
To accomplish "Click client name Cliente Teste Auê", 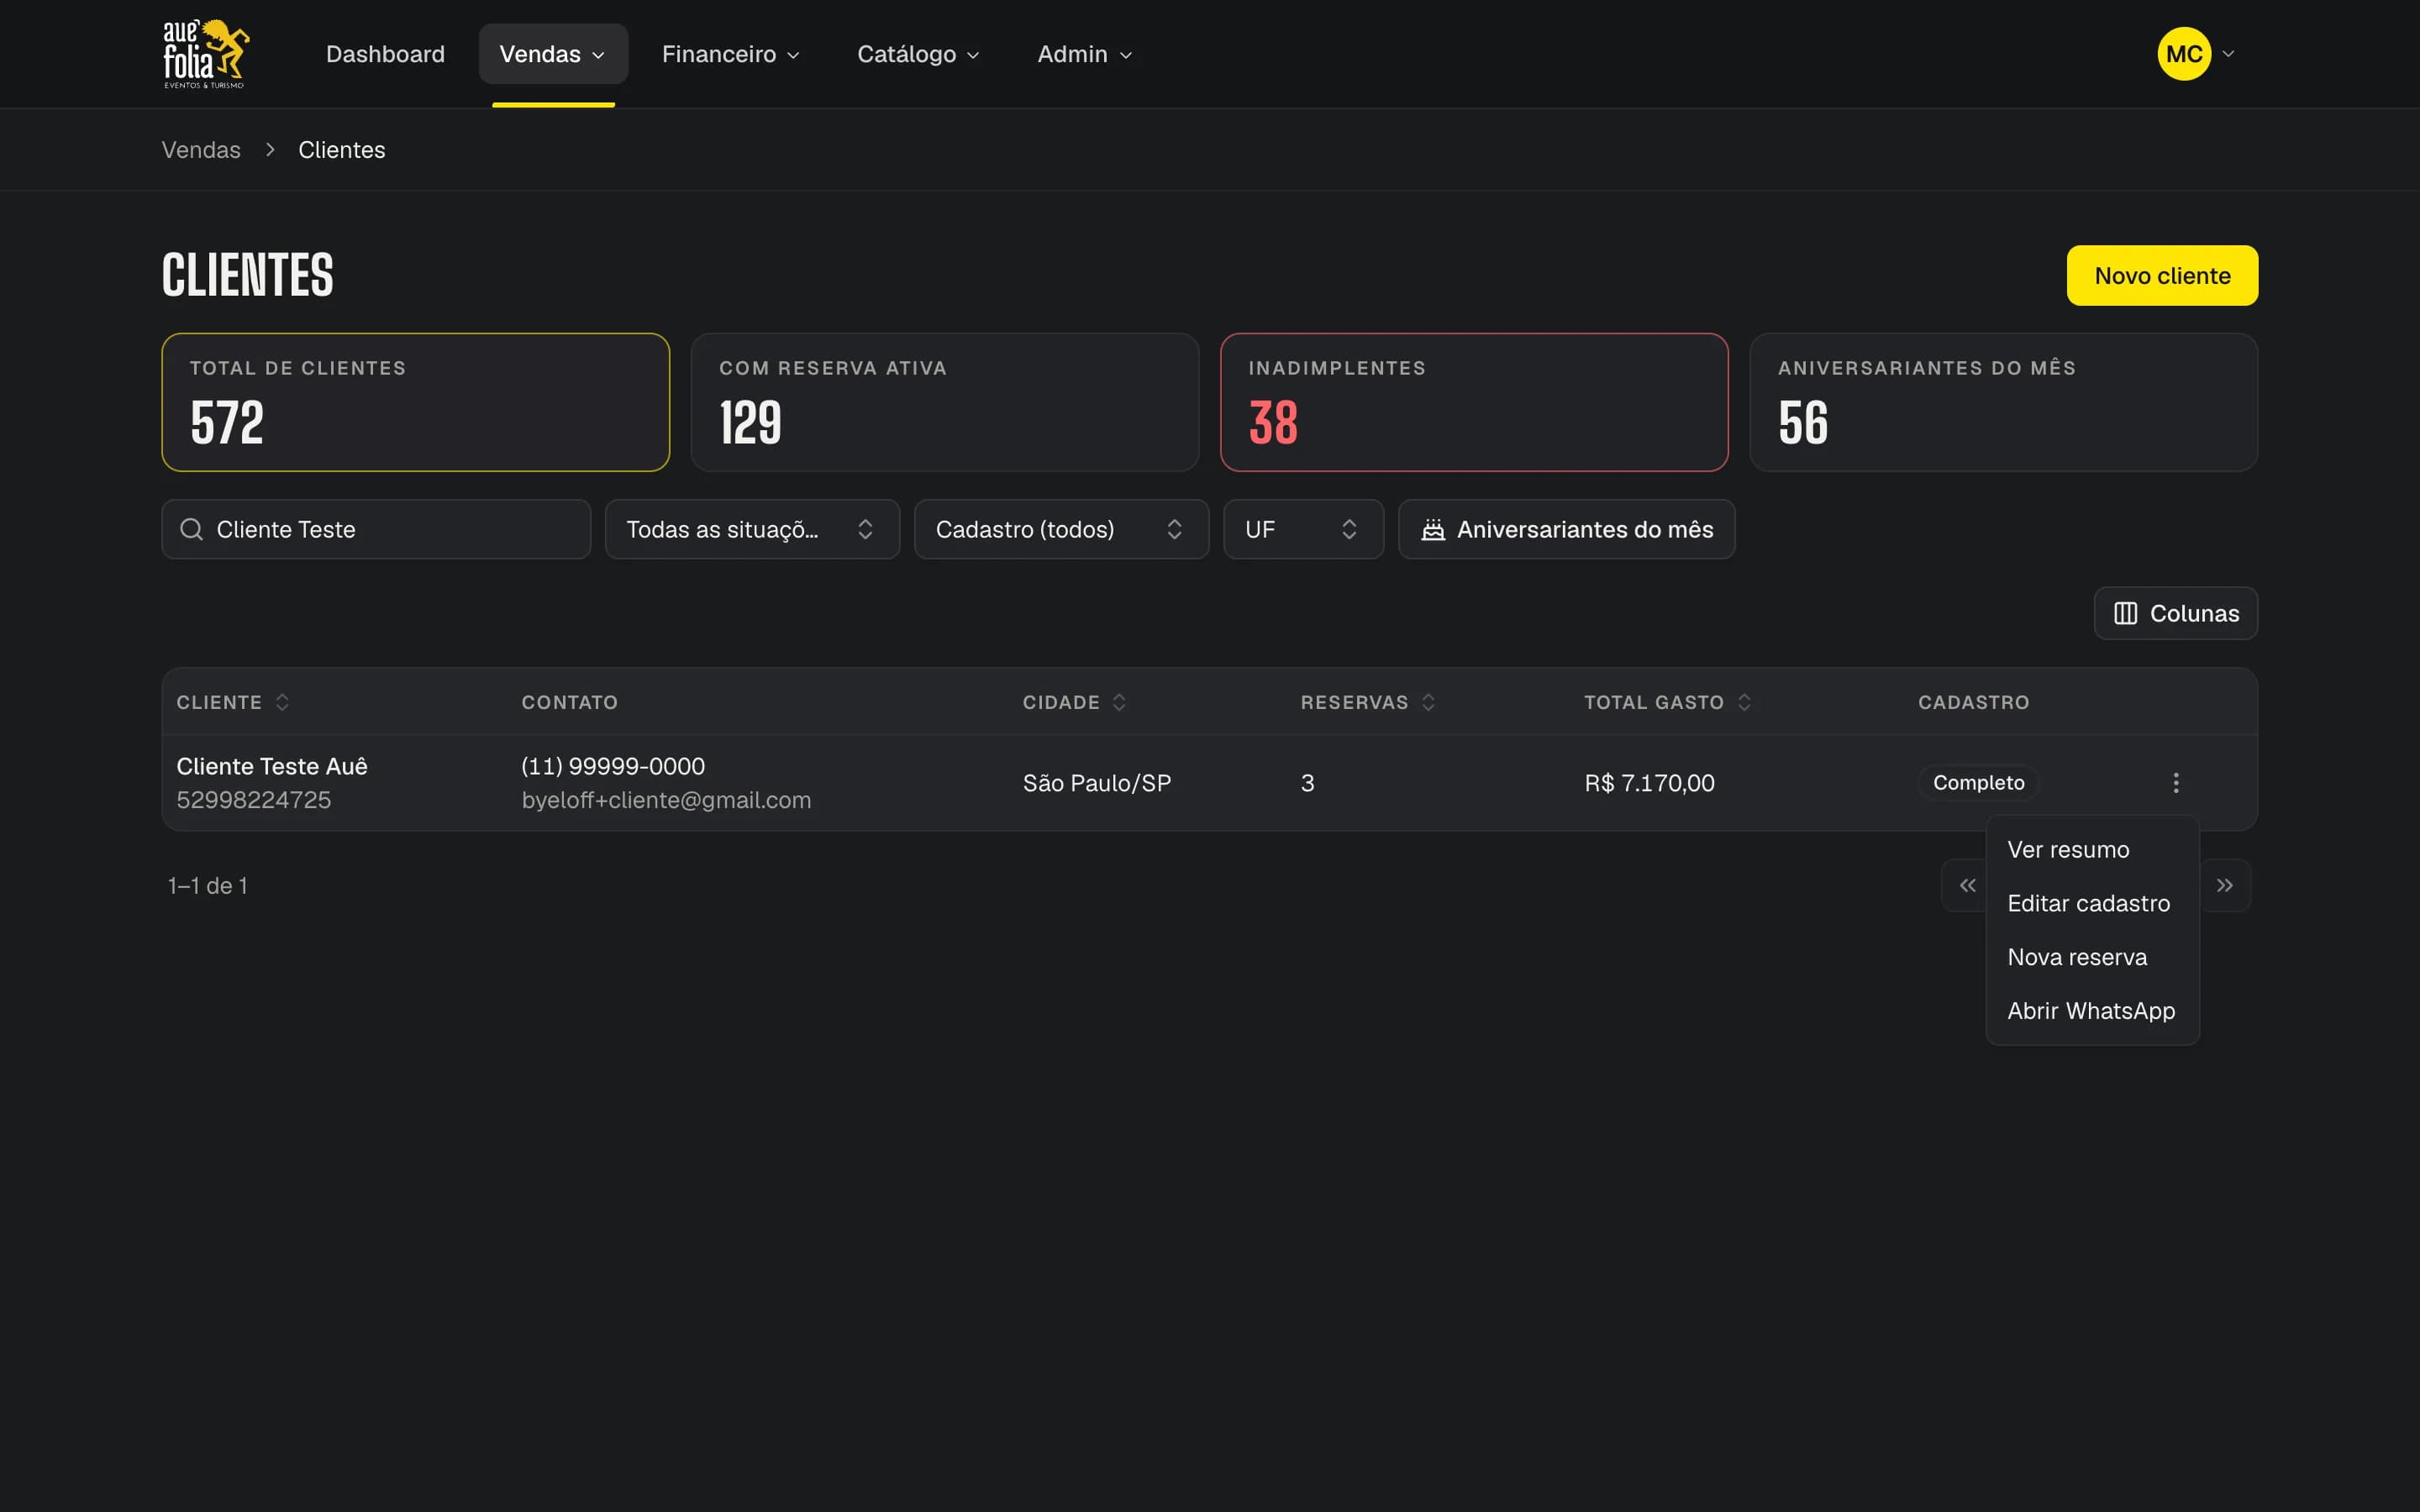I will (272, 766).
